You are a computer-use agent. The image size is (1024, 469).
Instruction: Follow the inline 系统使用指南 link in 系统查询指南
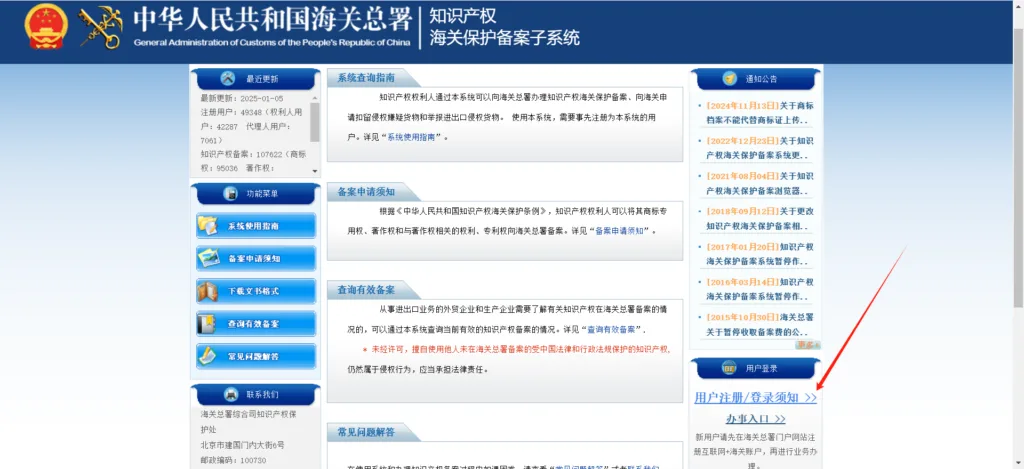(x=411, y=138)
